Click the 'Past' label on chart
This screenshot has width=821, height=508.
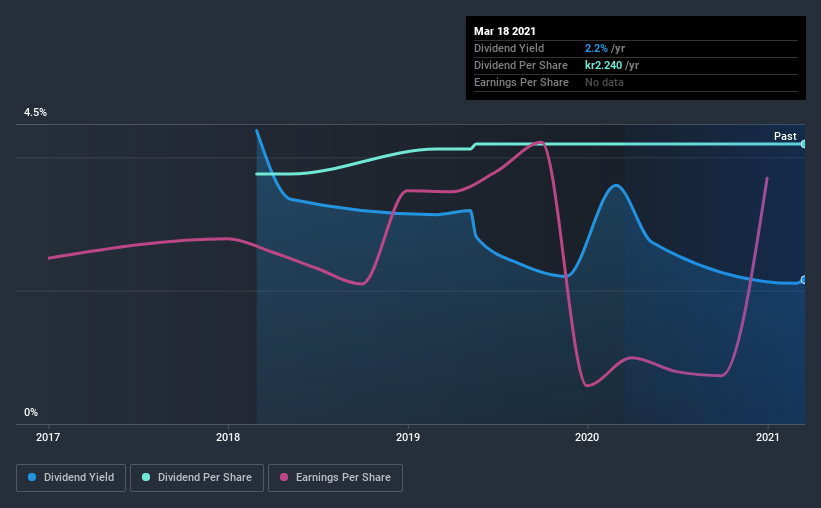pyautogui.click(x=785, y=136)
